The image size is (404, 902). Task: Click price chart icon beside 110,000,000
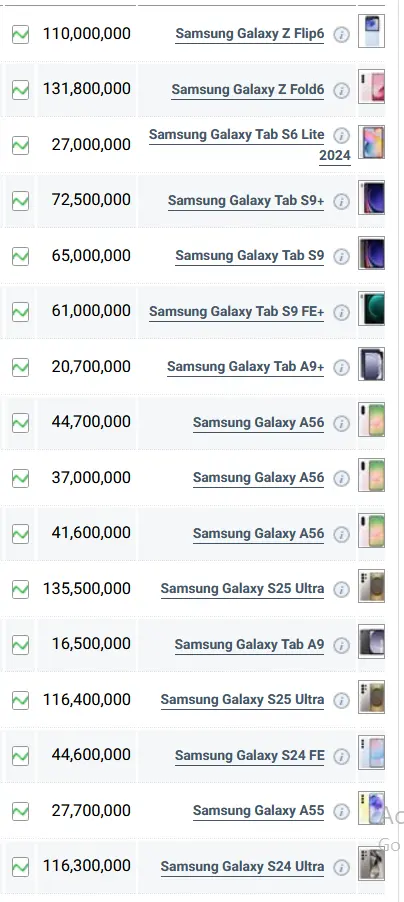click(20, 35)
